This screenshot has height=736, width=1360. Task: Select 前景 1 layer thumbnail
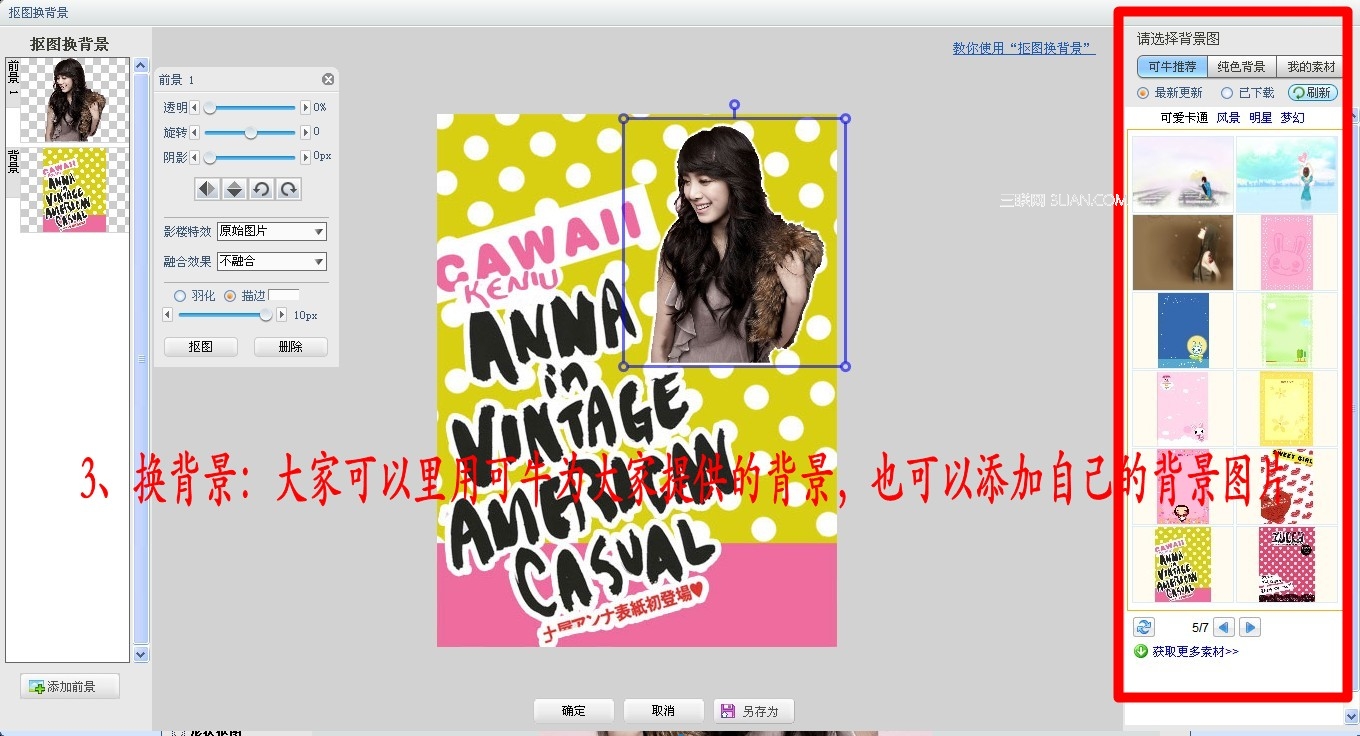(75, 100)
